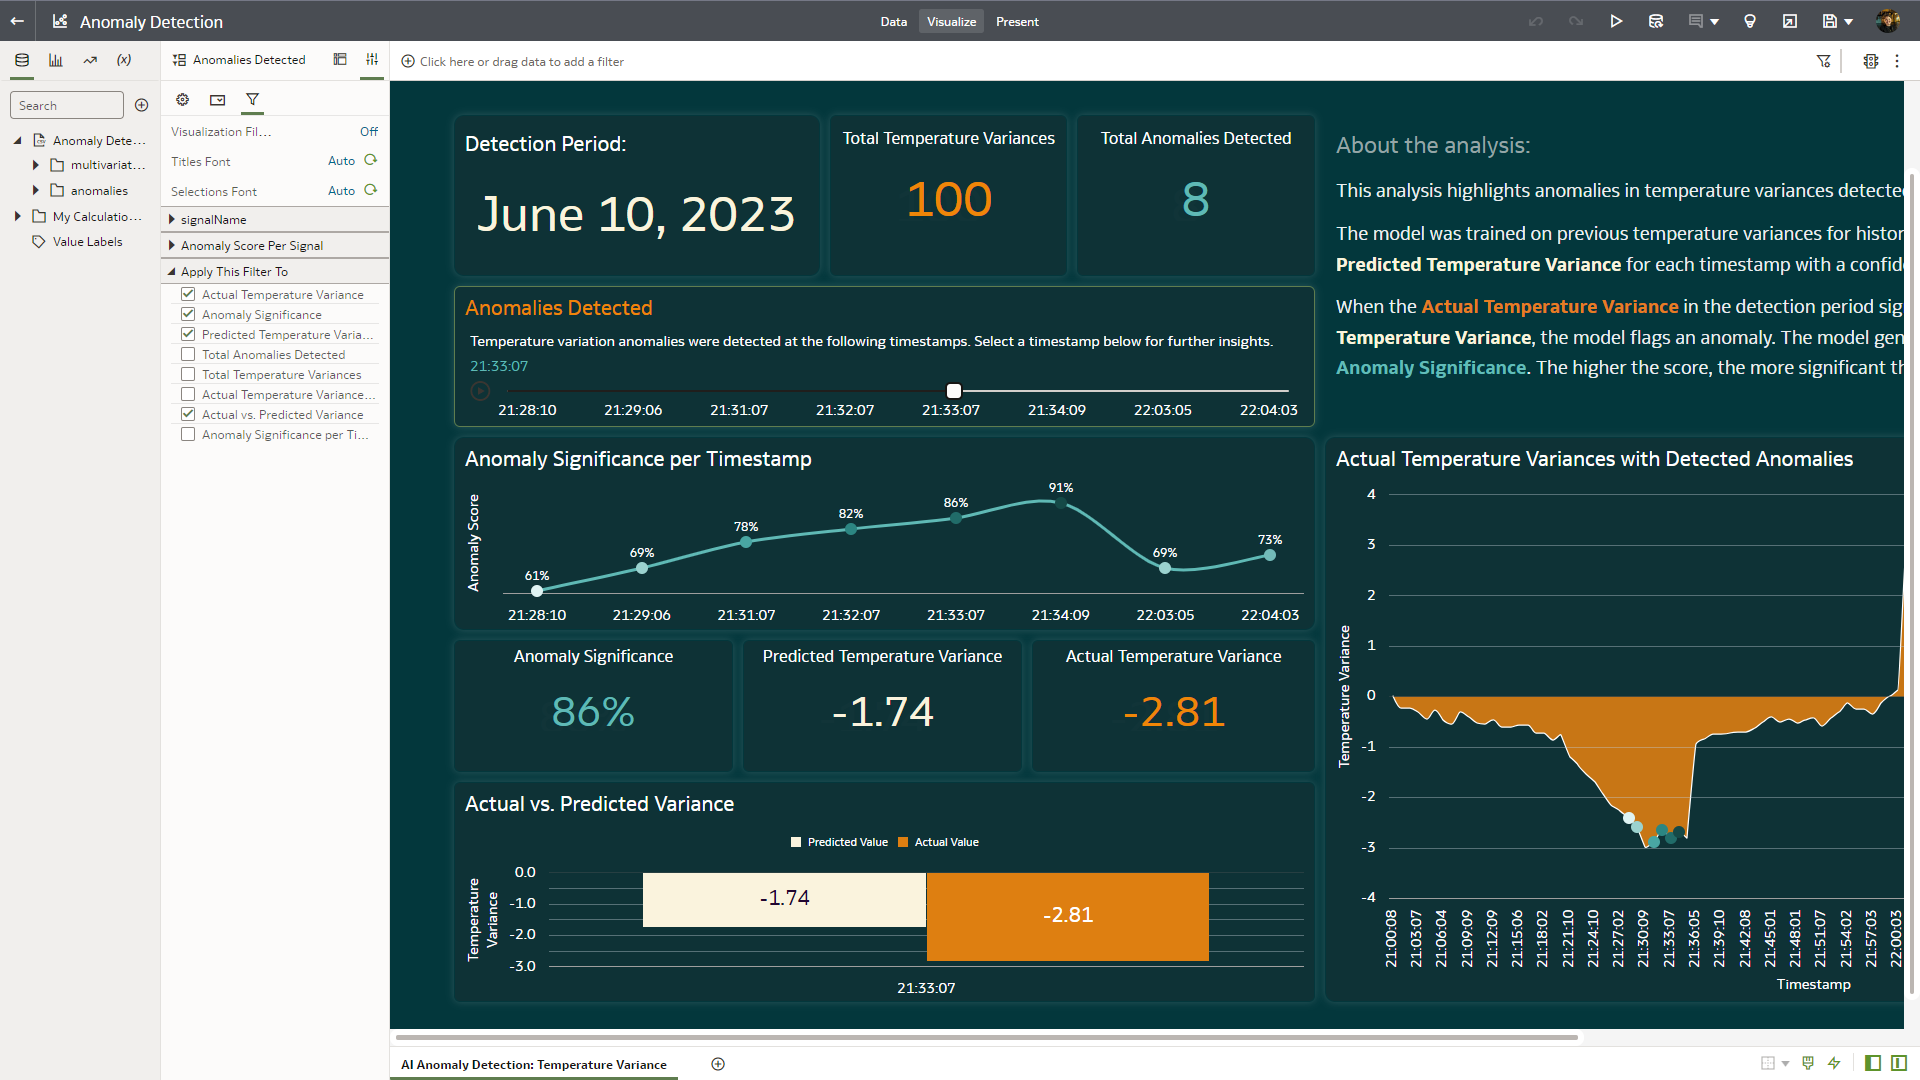
Task: Open the Save dropdown arrow
Action: click(x=1849, y=21)
